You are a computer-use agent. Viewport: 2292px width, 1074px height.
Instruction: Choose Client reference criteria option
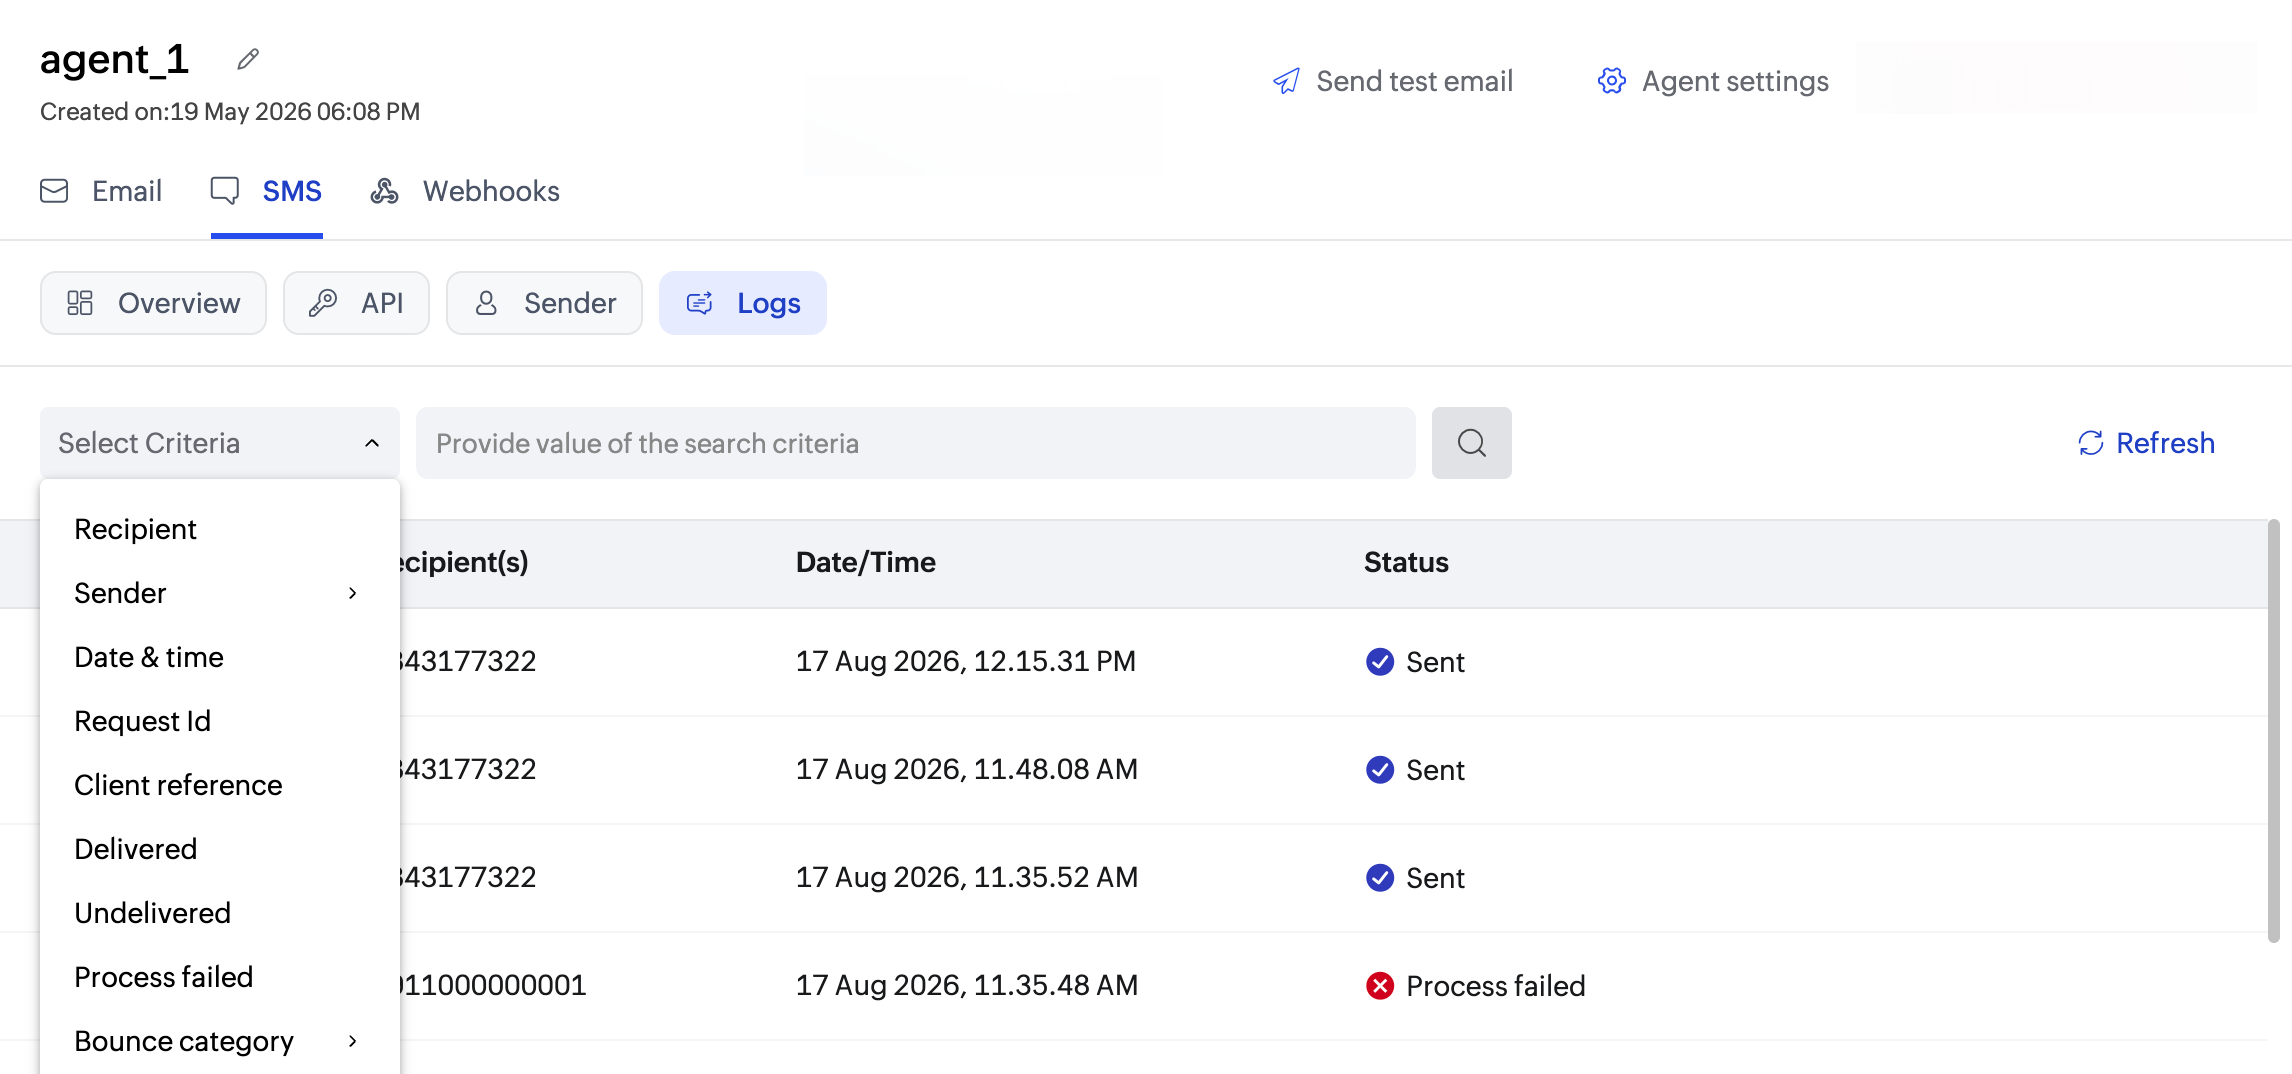tap(220, 785)
